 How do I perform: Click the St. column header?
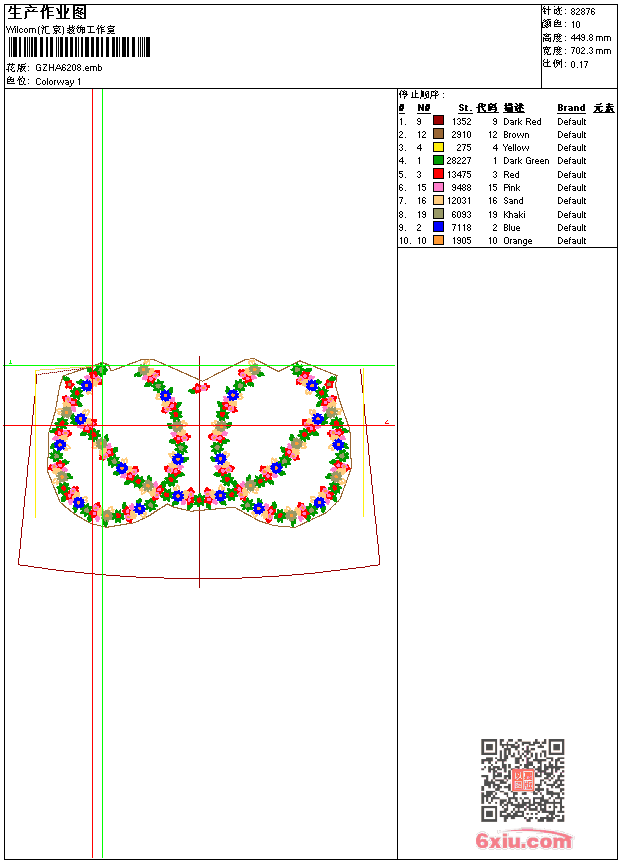(x=465, y=108)
